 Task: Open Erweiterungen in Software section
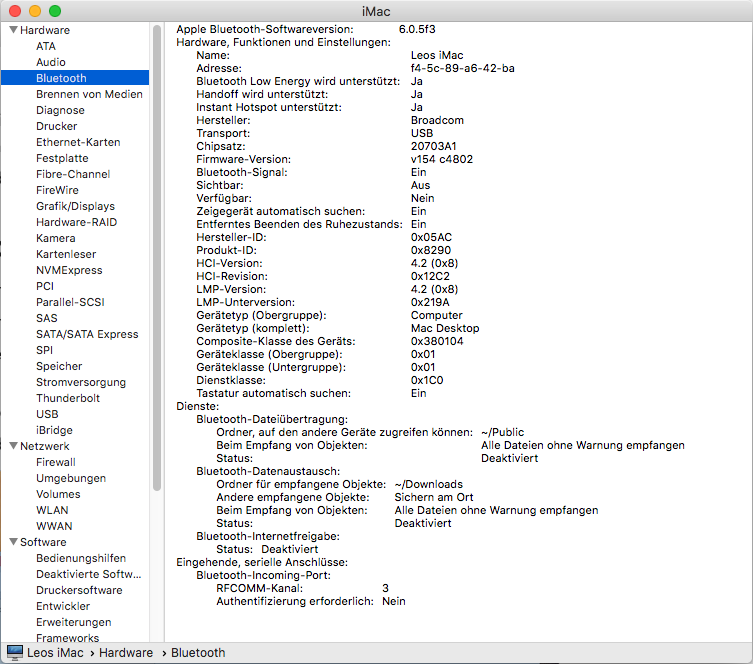click(x=74, y=622)
